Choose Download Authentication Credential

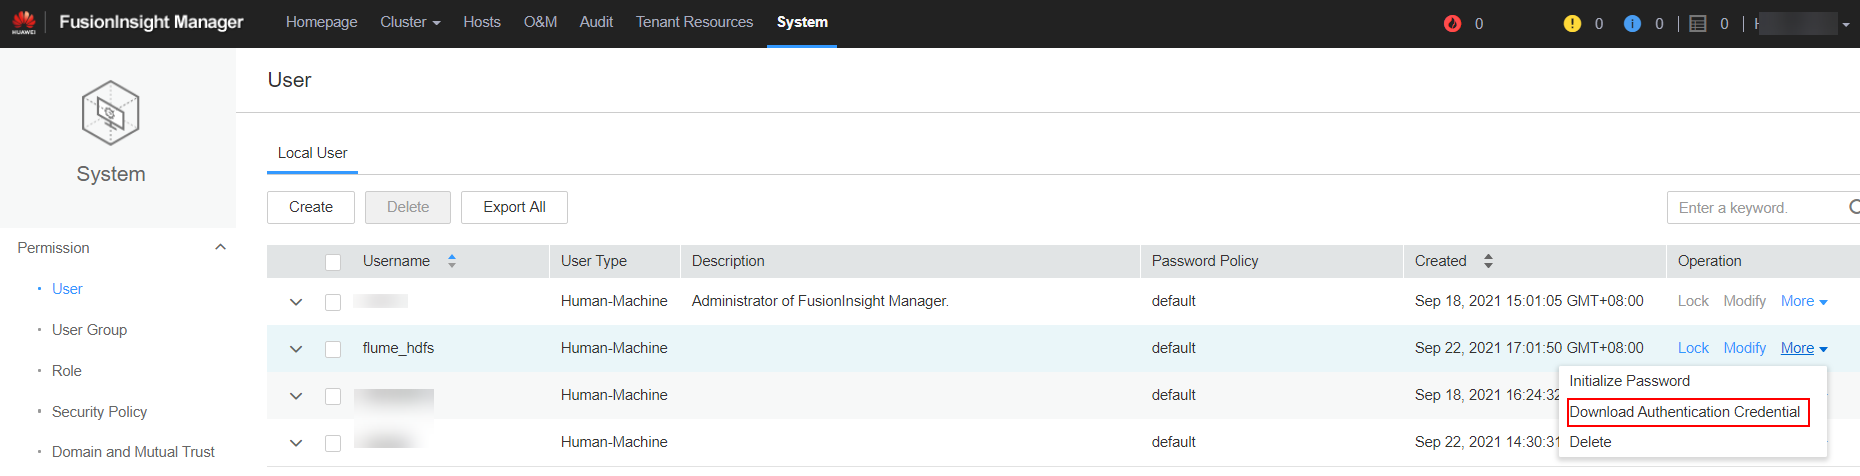[x=1684, y=412]
